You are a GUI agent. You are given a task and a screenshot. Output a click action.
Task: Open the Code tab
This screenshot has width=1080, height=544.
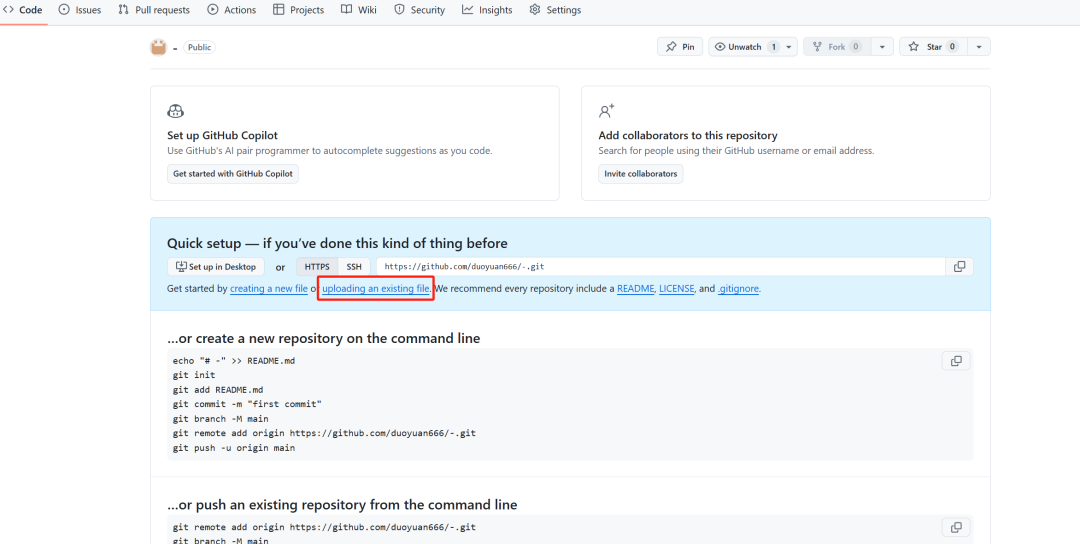coord(23,10)
